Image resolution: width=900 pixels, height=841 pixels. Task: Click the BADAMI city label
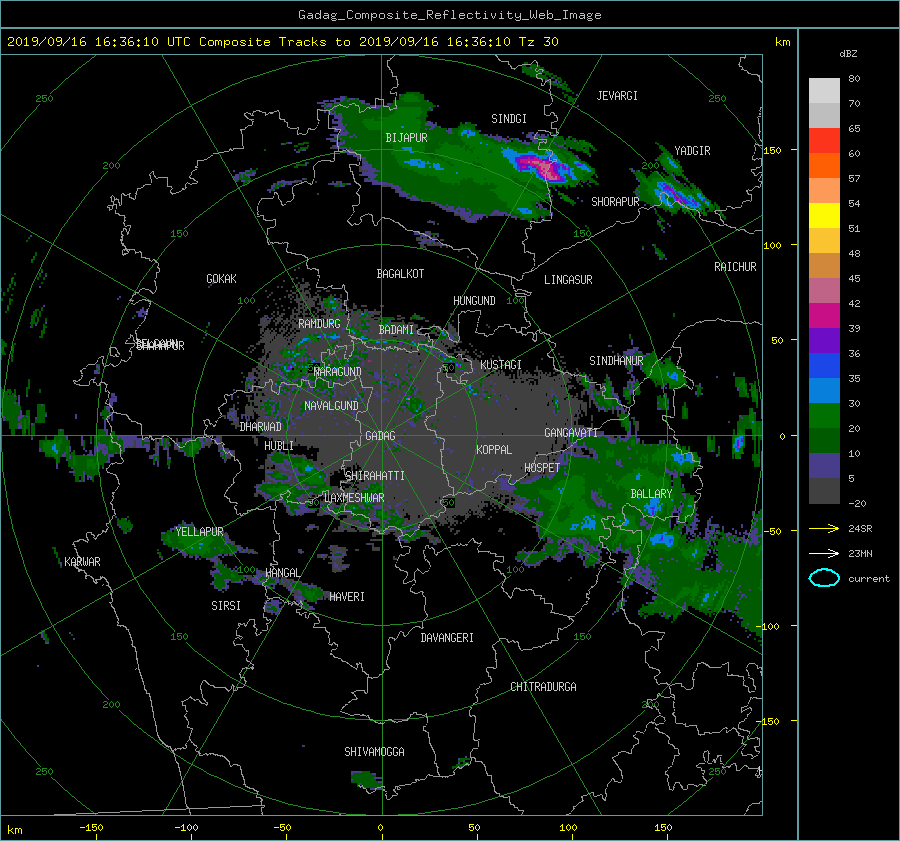(396, 330)
